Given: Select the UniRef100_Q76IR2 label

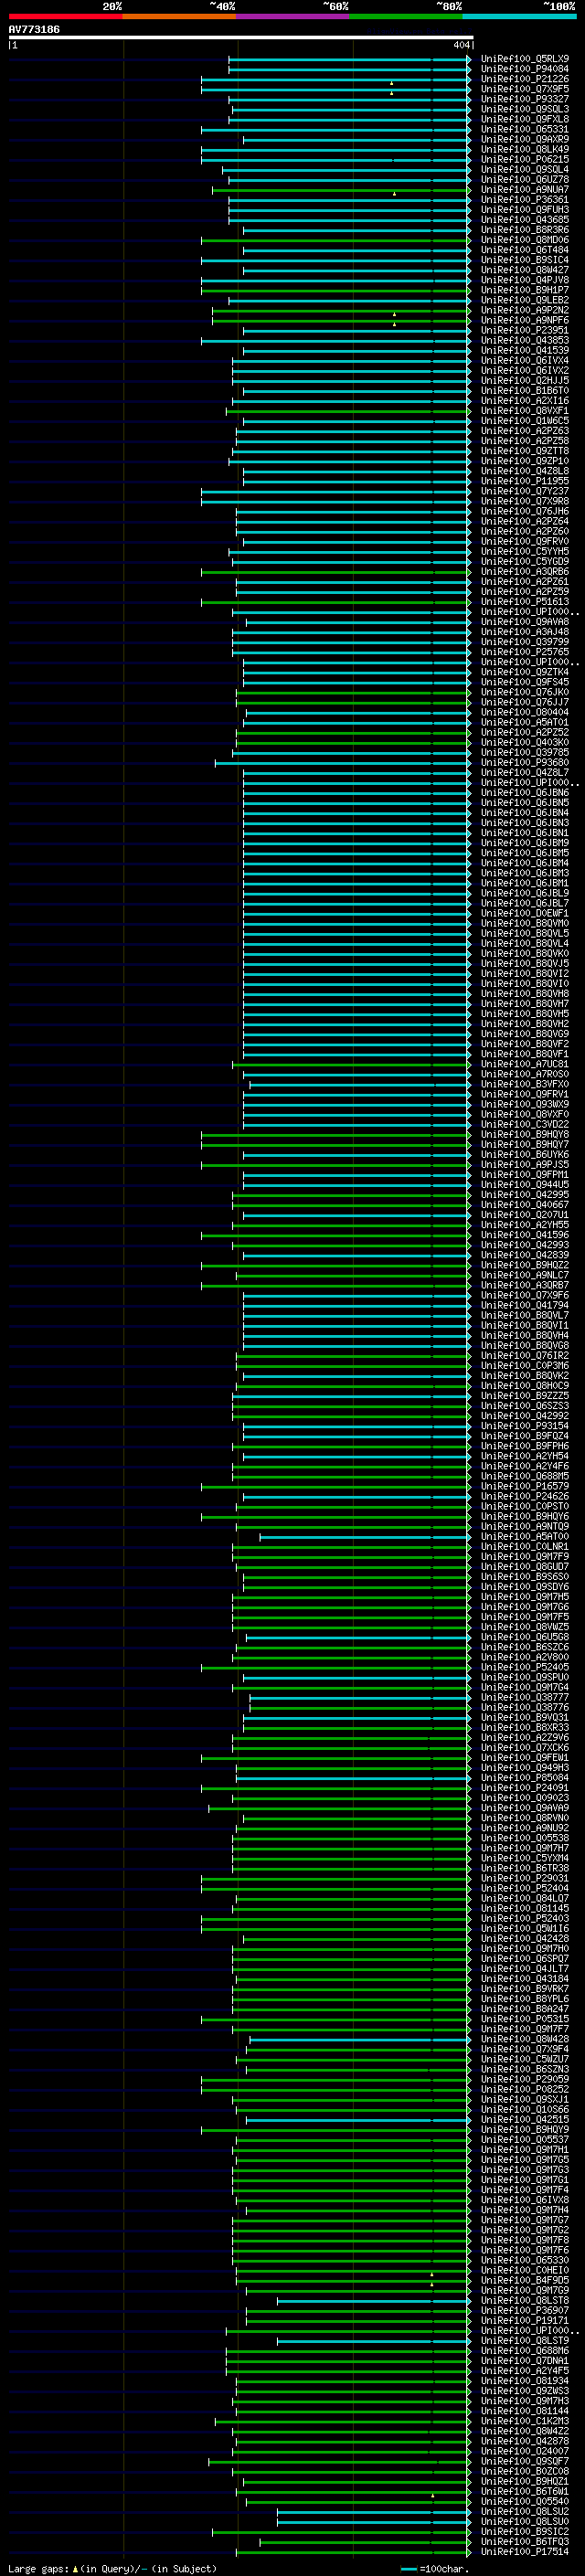Looking at the screenshot, I should (x=524, y=1356).
